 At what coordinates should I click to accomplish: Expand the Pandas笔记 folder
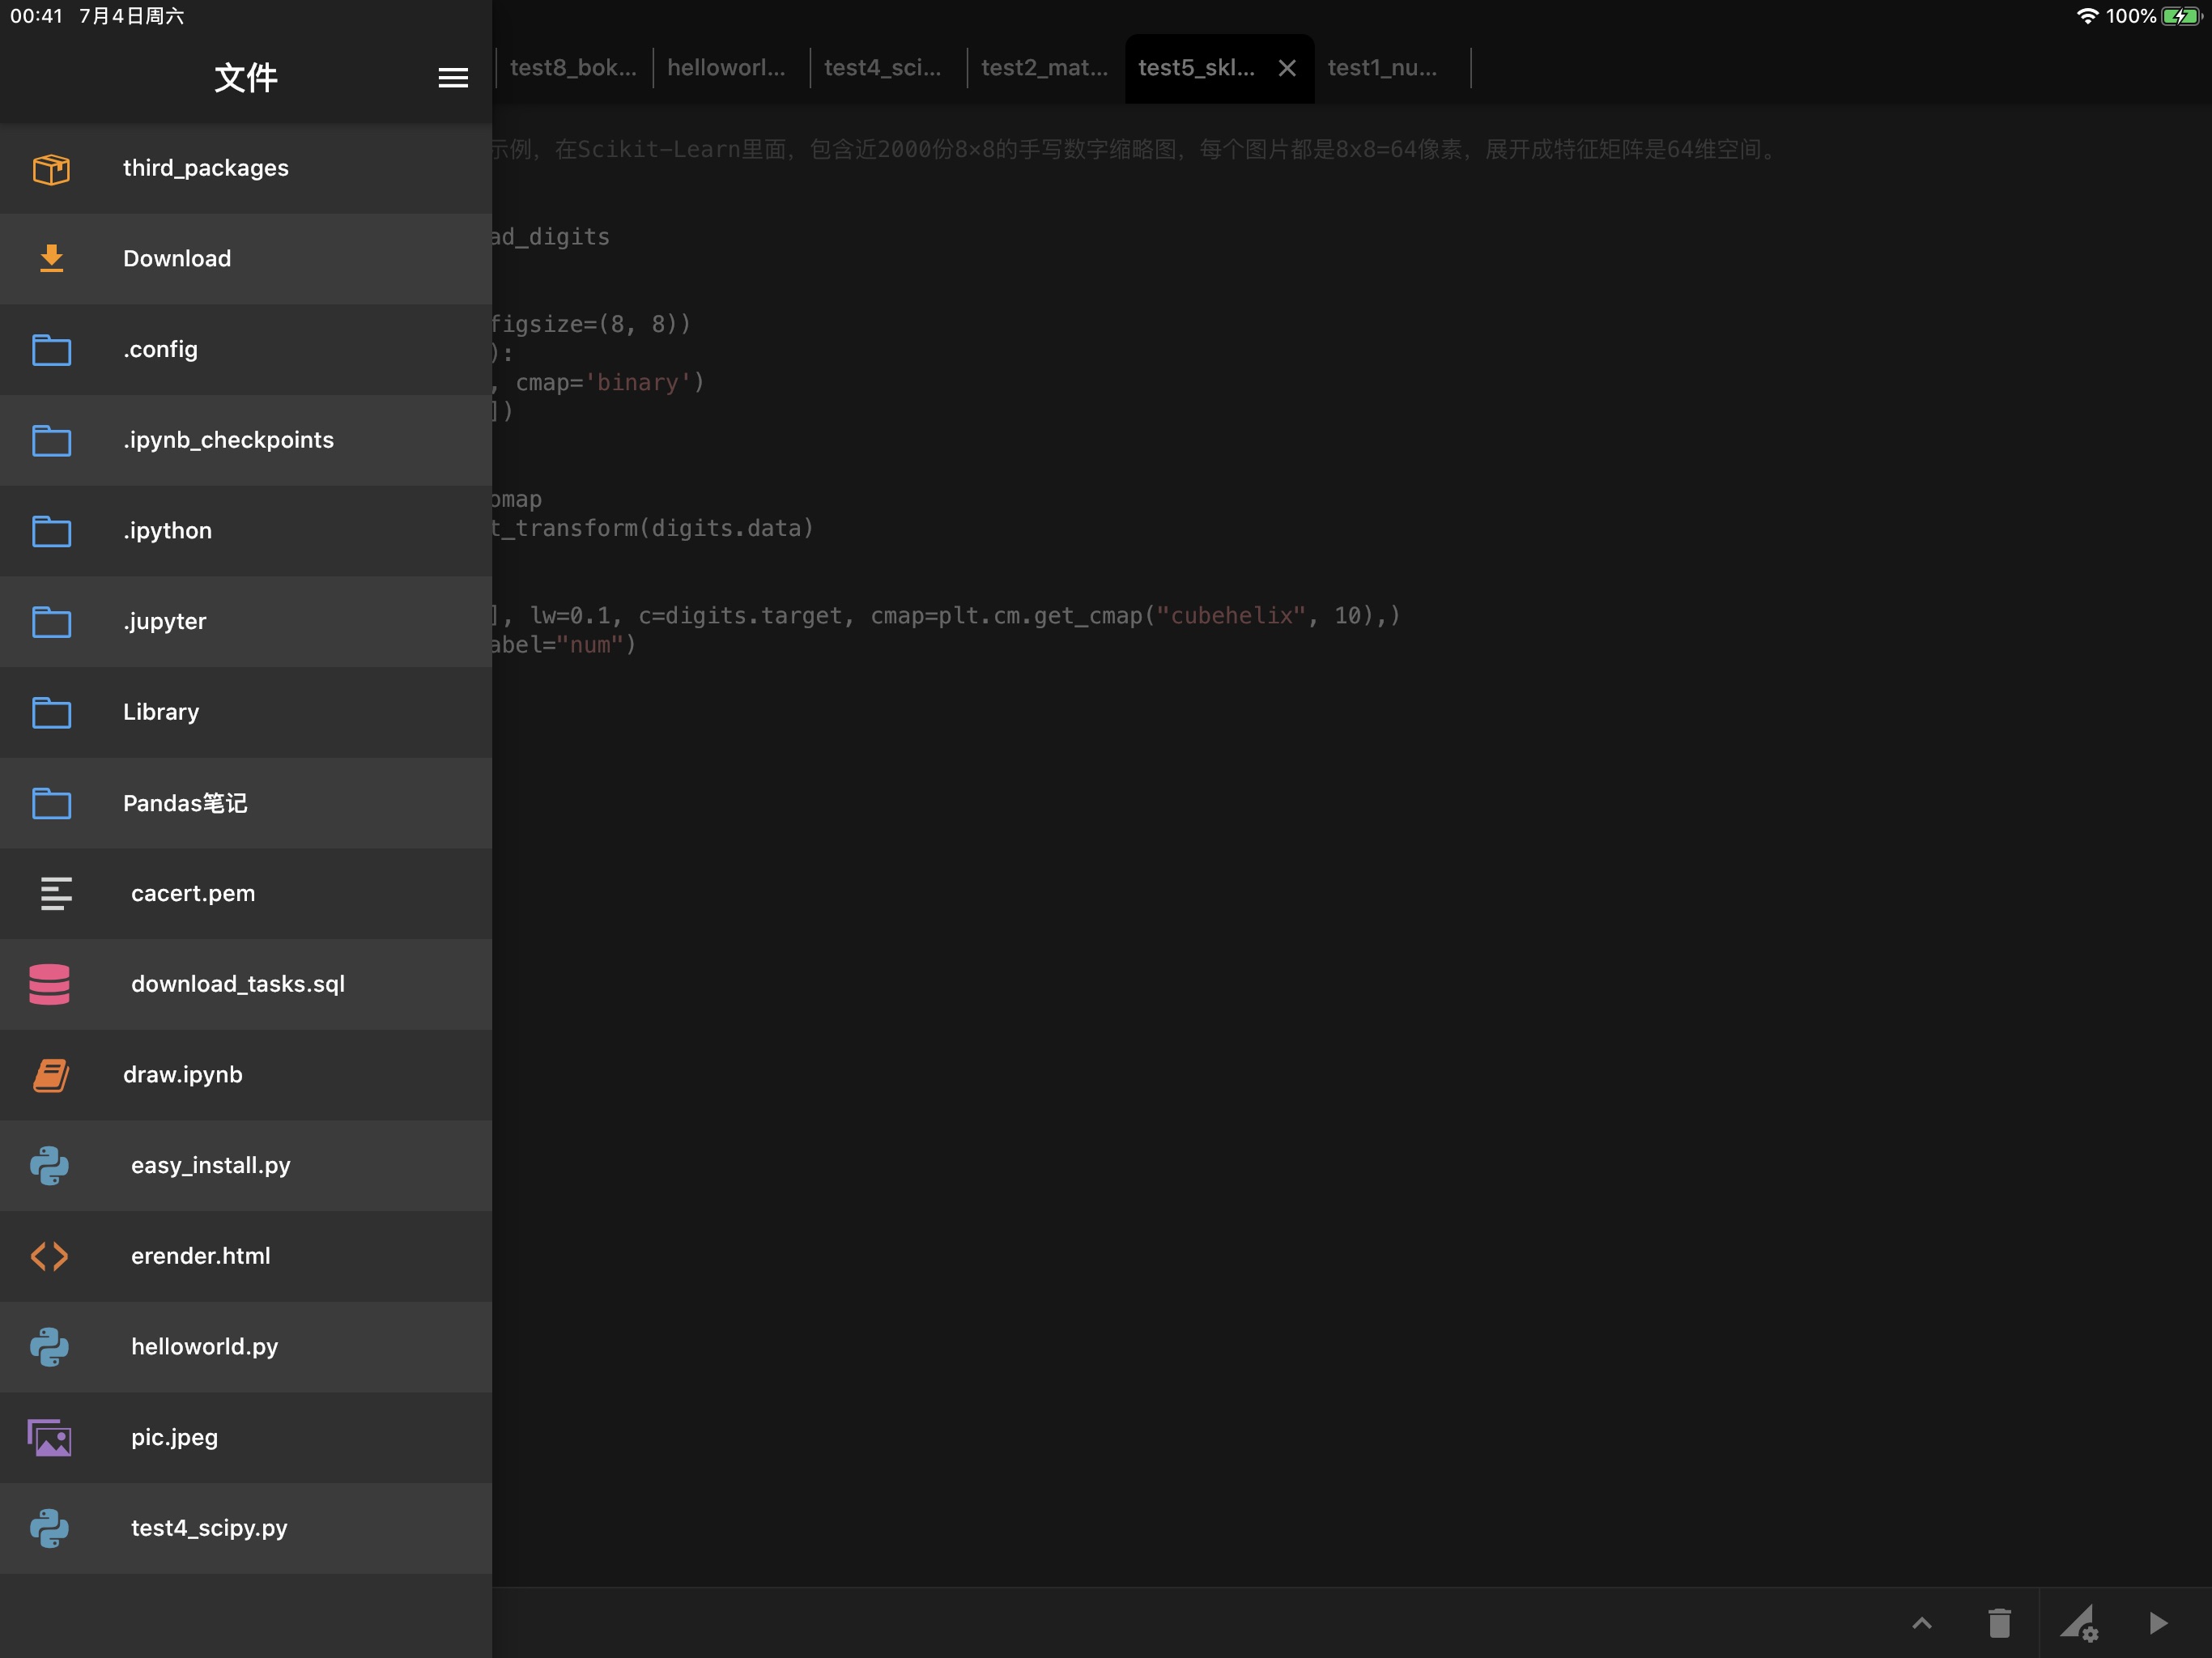coord(186,803)
